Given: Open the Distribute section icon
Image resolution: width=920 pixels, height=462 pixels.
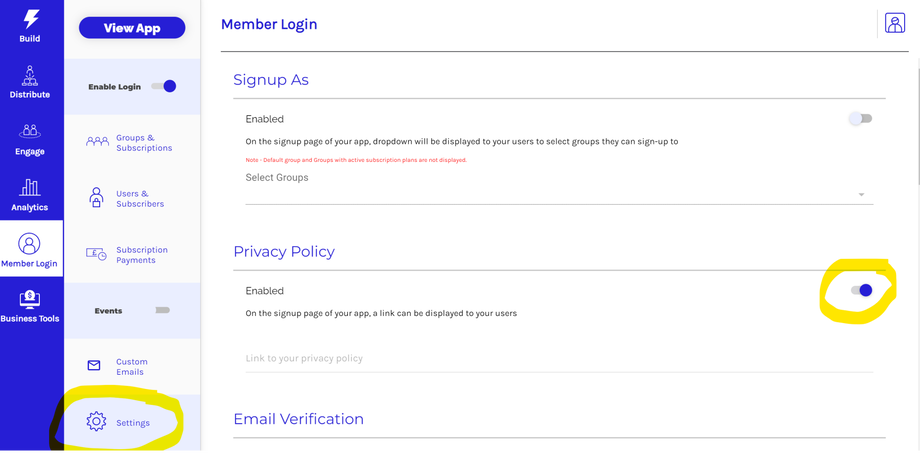Looking at the screenshot, I should (x=30, y=76).
